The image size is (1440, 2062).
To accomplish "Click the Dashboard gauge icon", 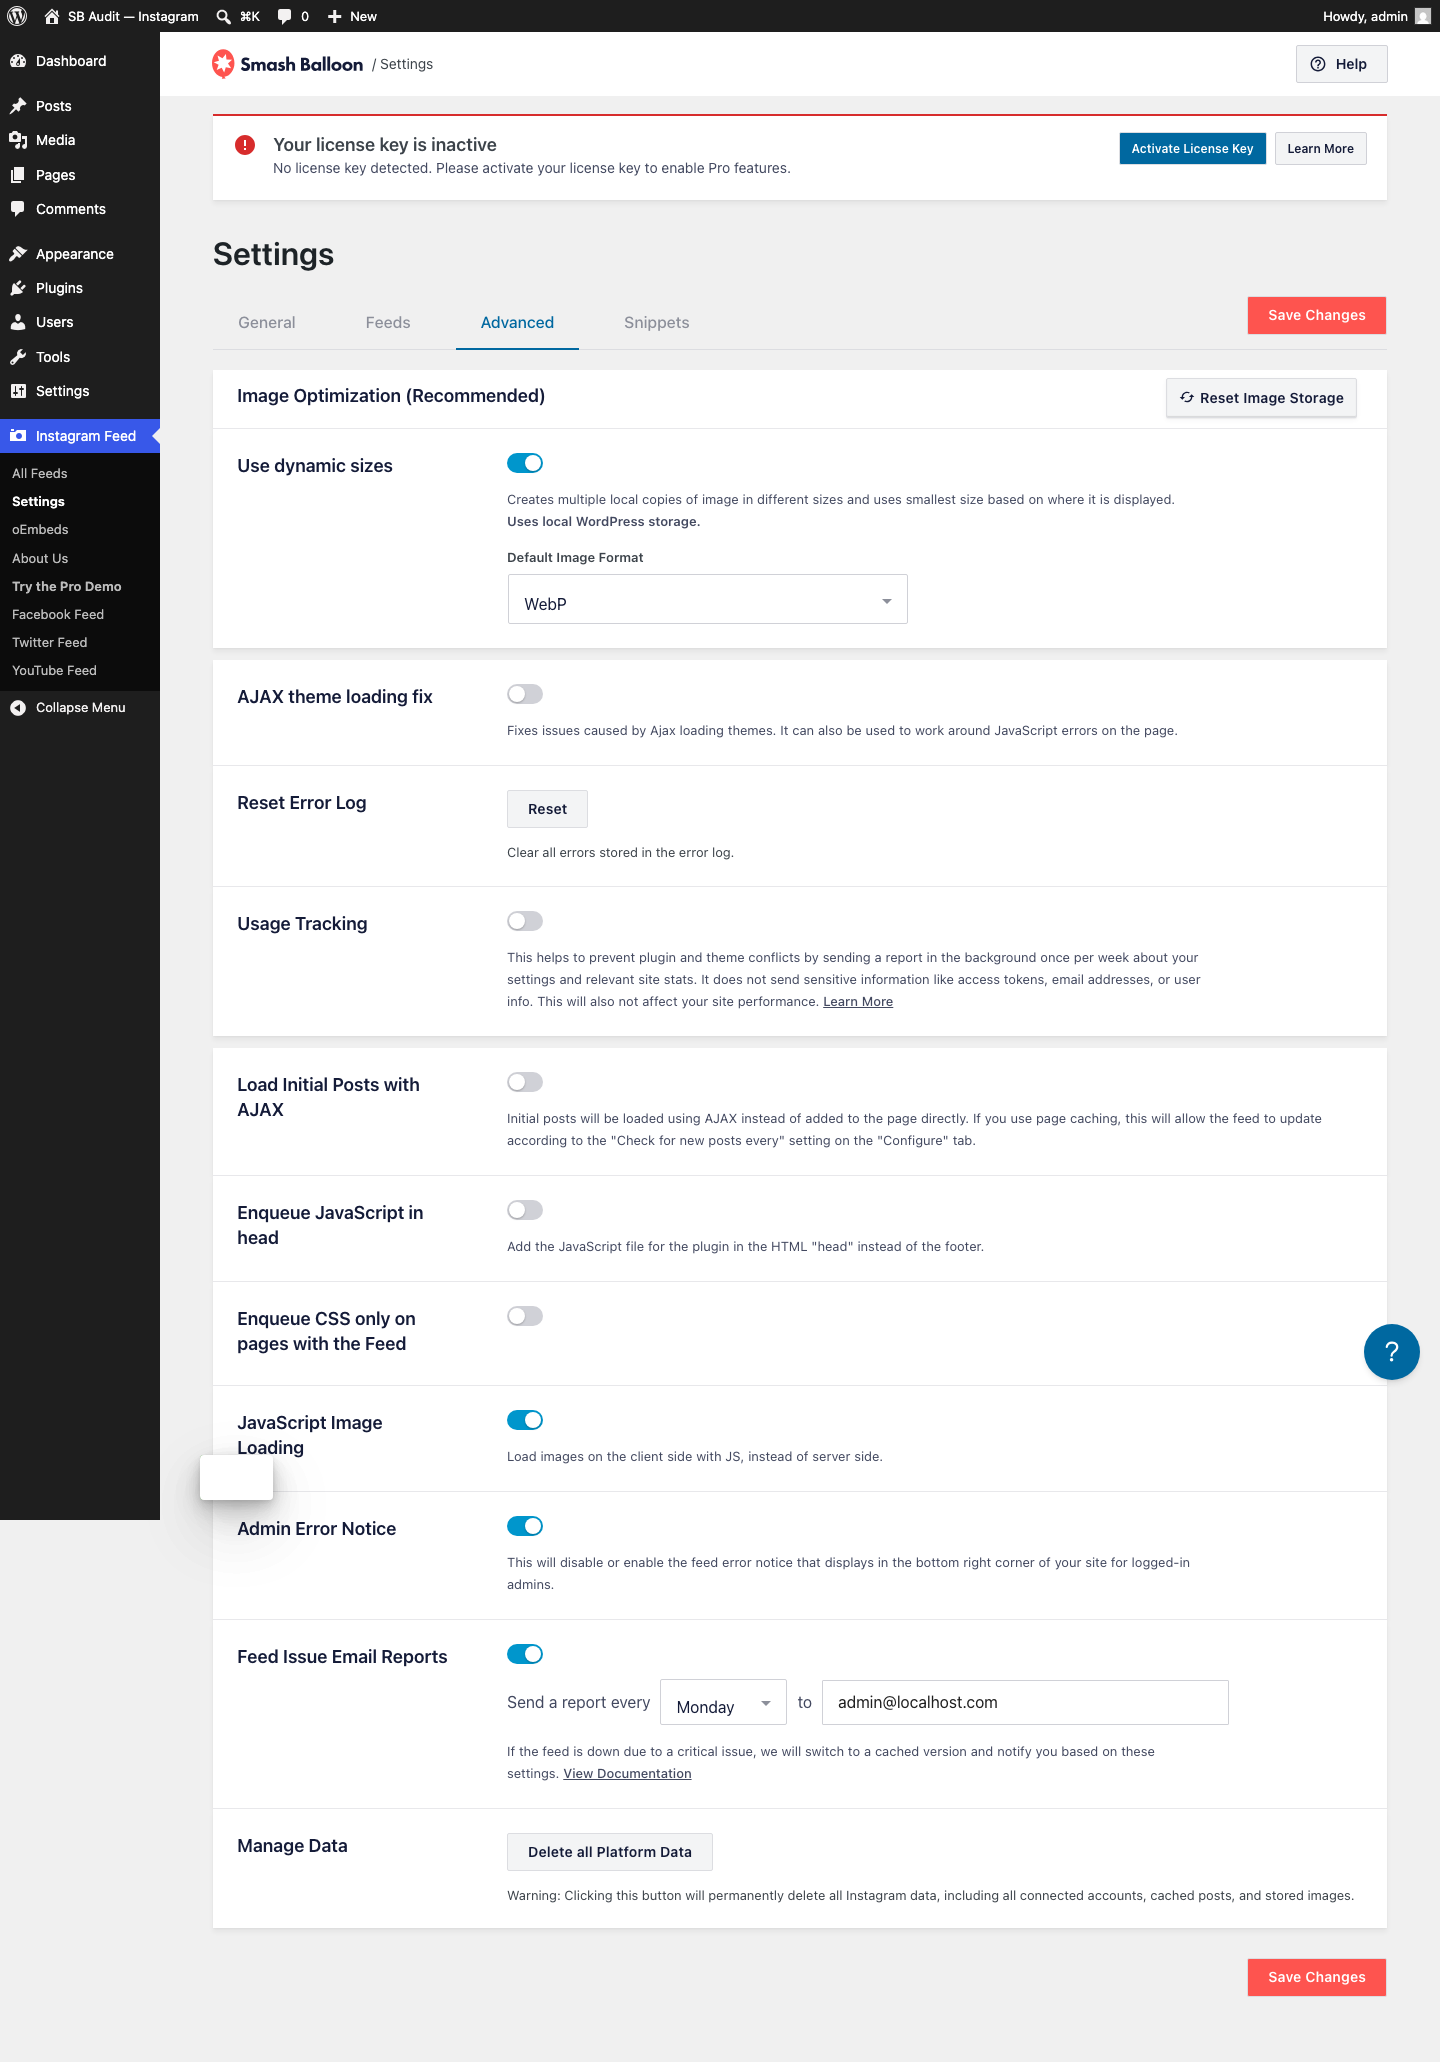I will tap(18, 61).
